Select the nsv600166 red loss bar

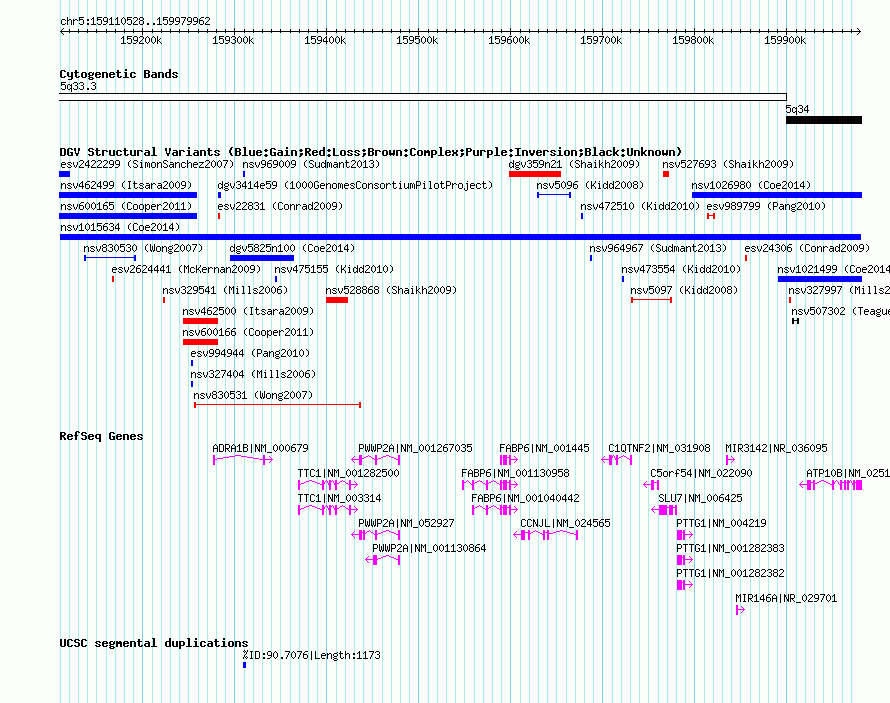click(x=200, y=342)
